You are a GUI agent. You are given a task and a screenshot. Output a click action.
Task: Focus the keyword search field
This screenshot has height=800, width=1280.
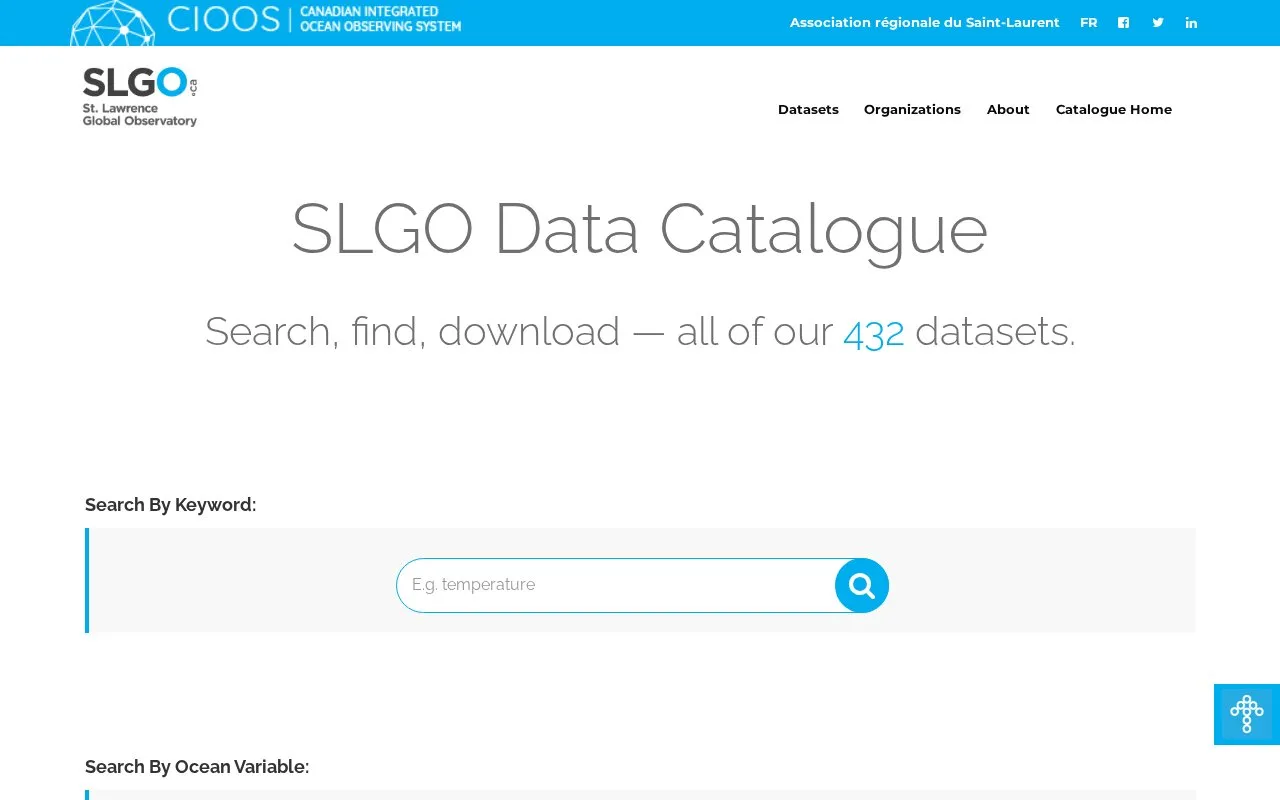pos(616,585)
